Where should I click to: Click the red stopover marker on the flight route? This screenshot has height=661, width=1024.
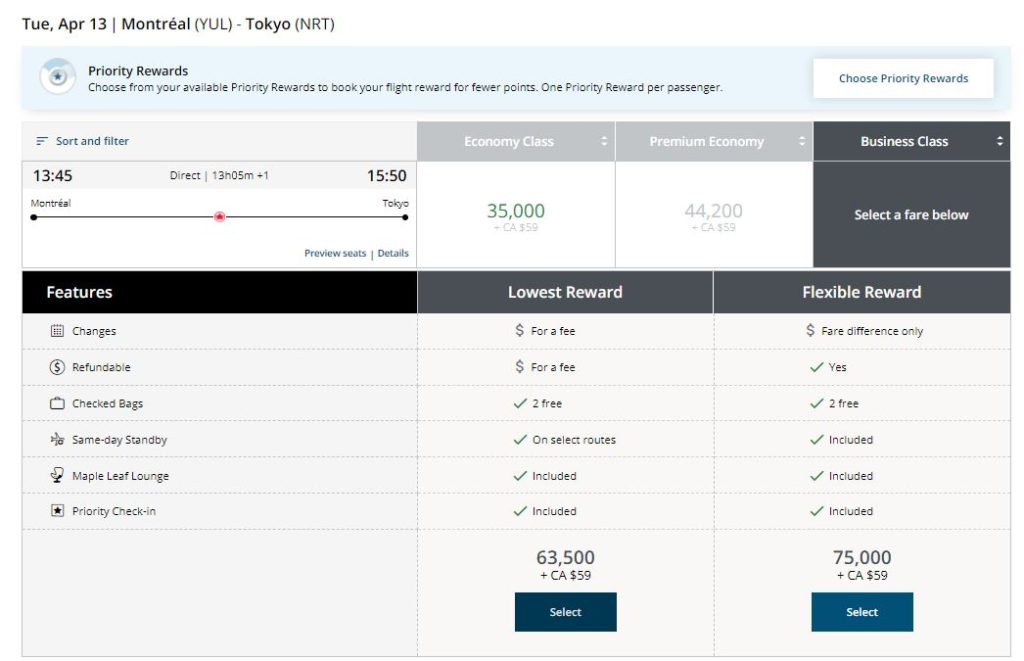pyautogui.click(x=219, y=215)
